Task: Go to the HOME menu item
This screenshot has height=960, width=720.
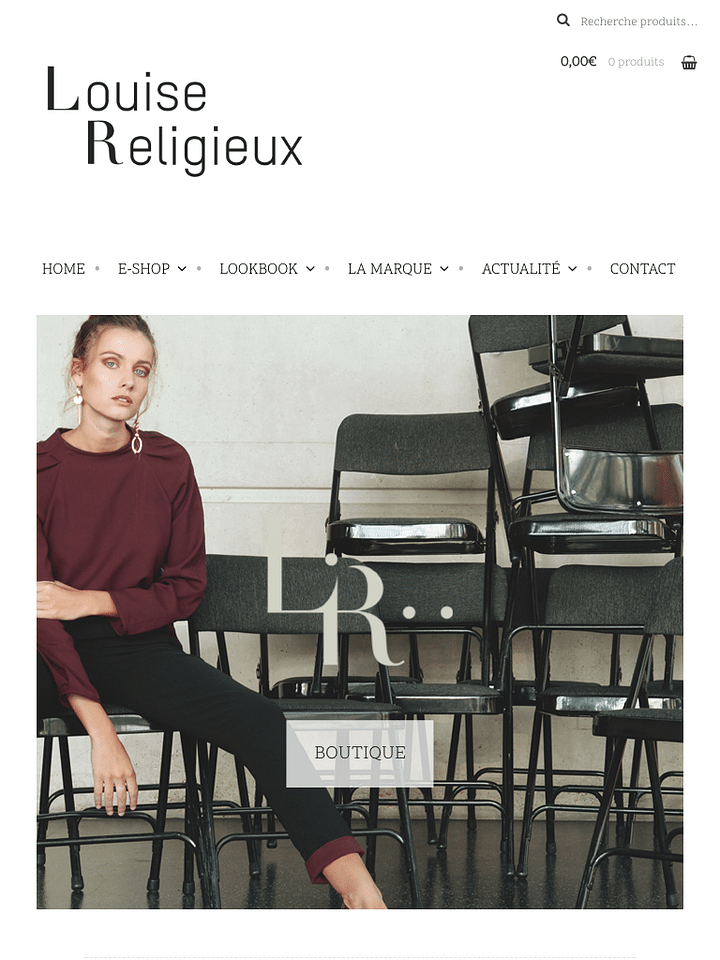Action: tap(64, 269)
